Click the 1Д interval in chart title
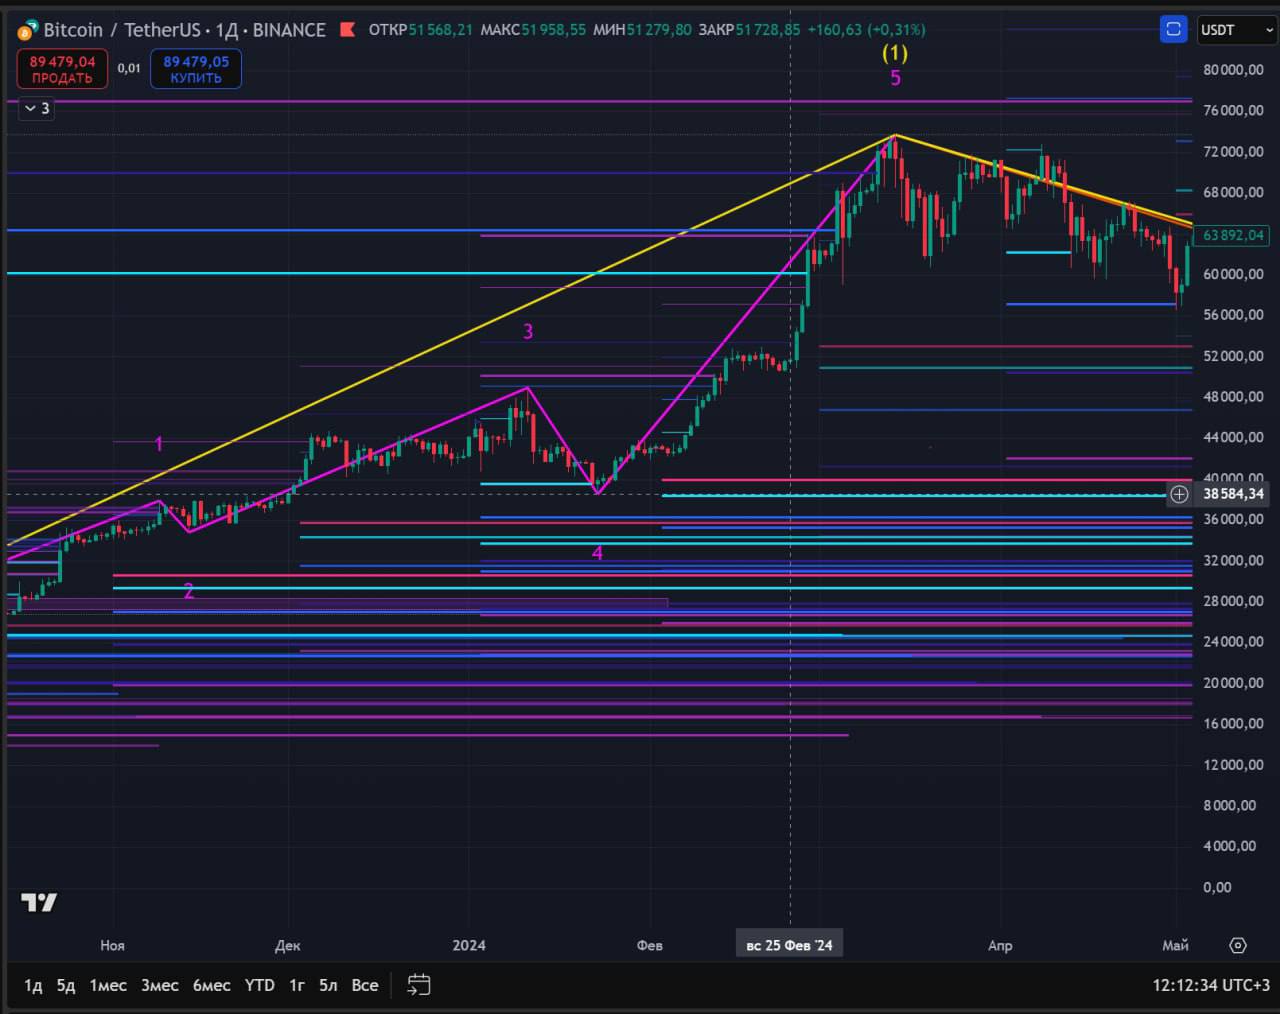 [x=227, y=30]
